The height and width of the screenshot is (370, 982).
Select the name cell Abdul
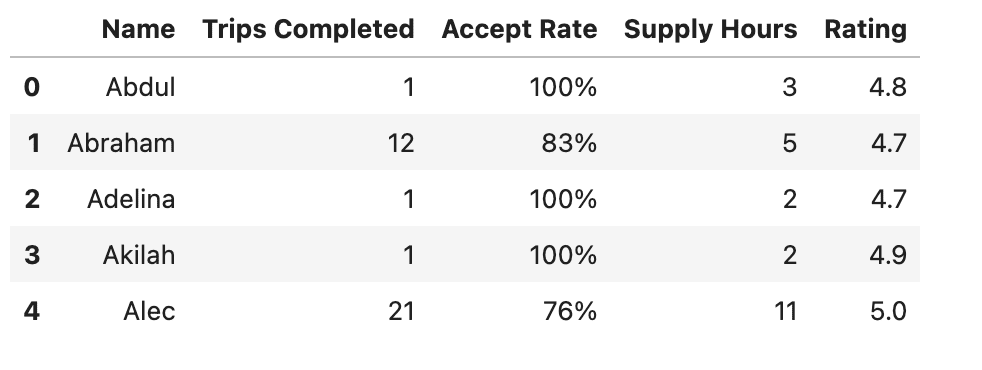[140, 87]
